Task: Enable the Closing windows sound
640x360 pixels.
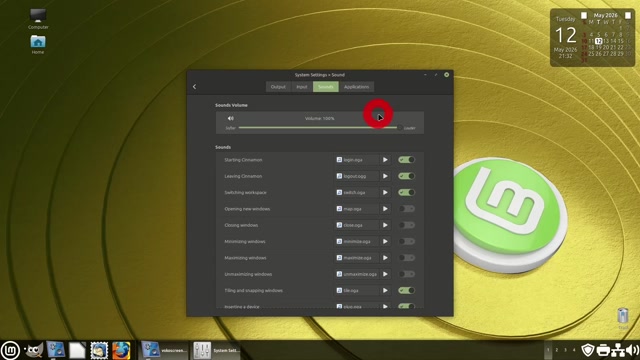Action: 407,225
